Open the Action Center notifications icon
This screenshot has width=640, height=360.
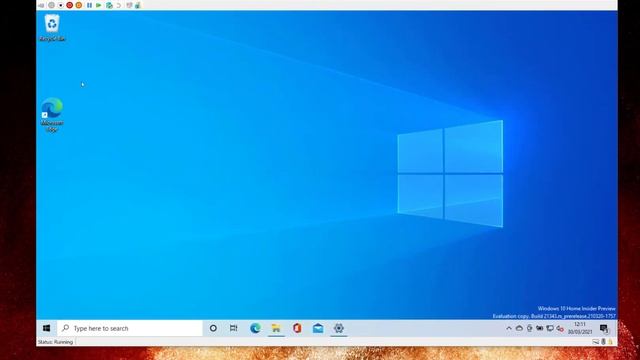coord(604,329)
